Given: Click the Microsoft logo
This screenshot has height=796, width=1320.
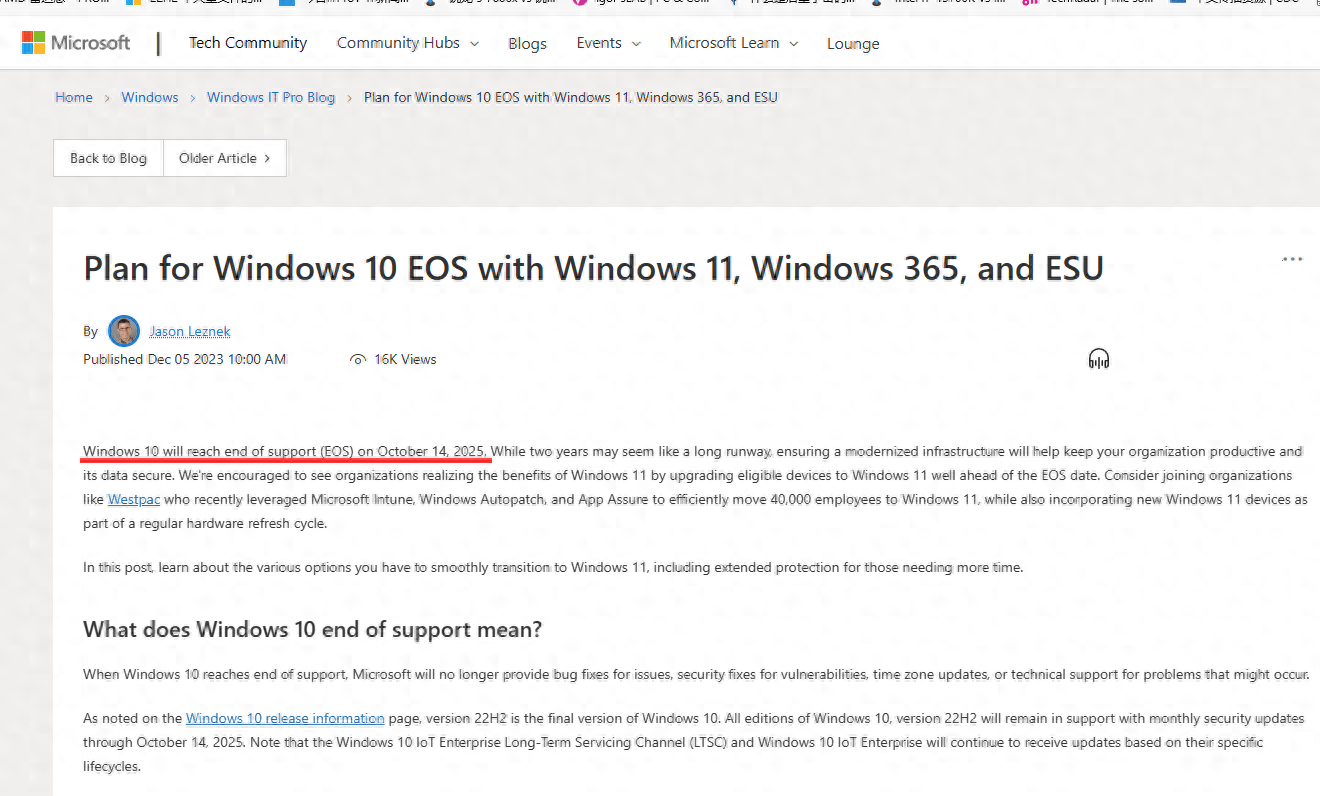Looking at the screenshot, I should click(76, 43).
